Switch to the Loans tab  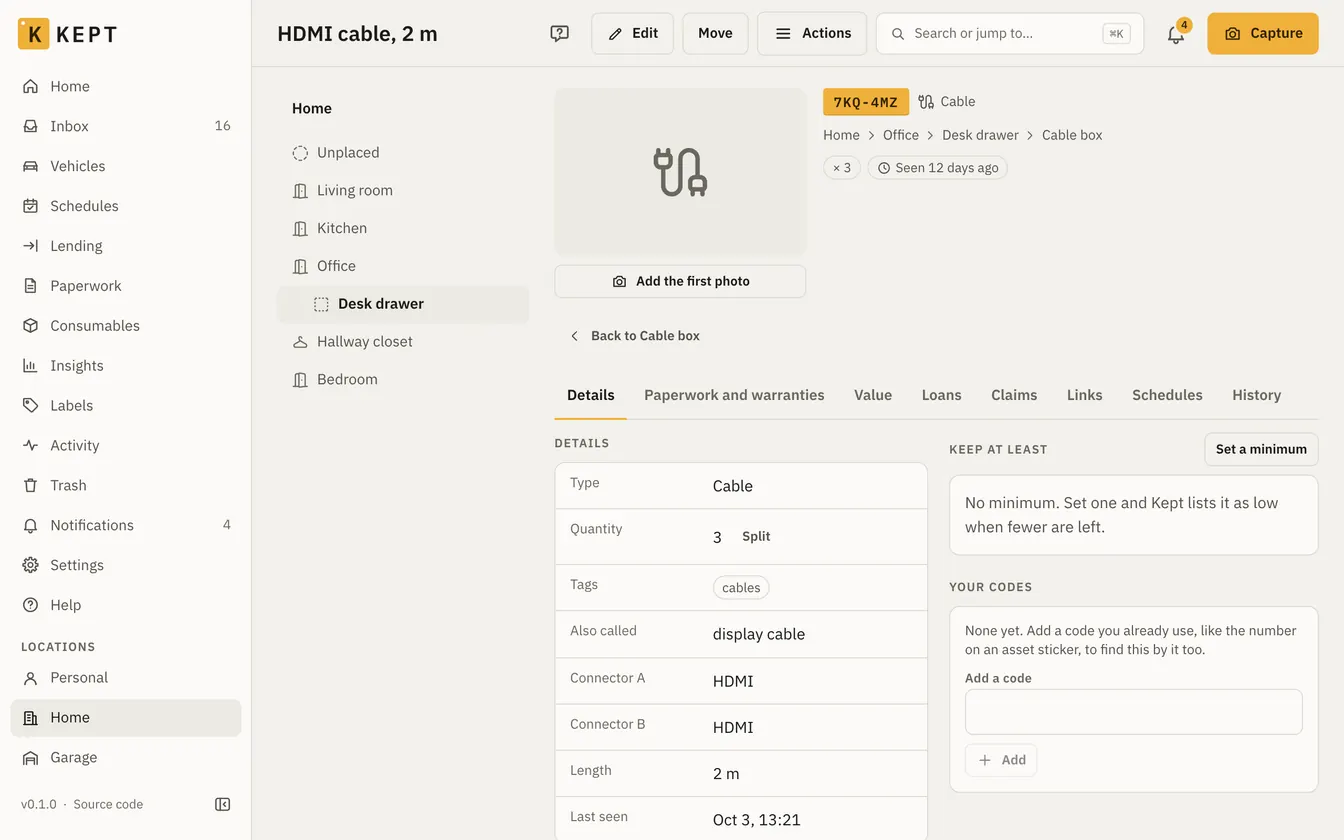pyautogui.click(x=941, y=395)
